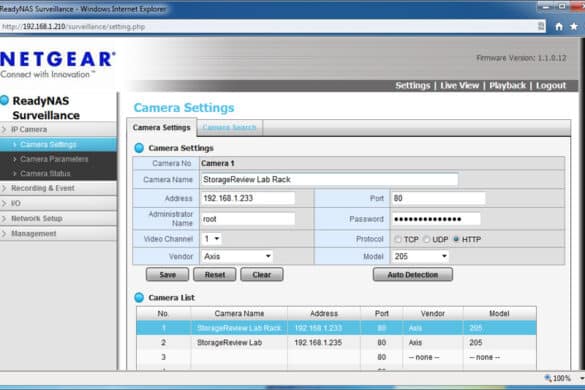The height and width of the screenshot is (390, 585).
Task: Click the NETGEAR logo
Action: click(x=57, y=64)
